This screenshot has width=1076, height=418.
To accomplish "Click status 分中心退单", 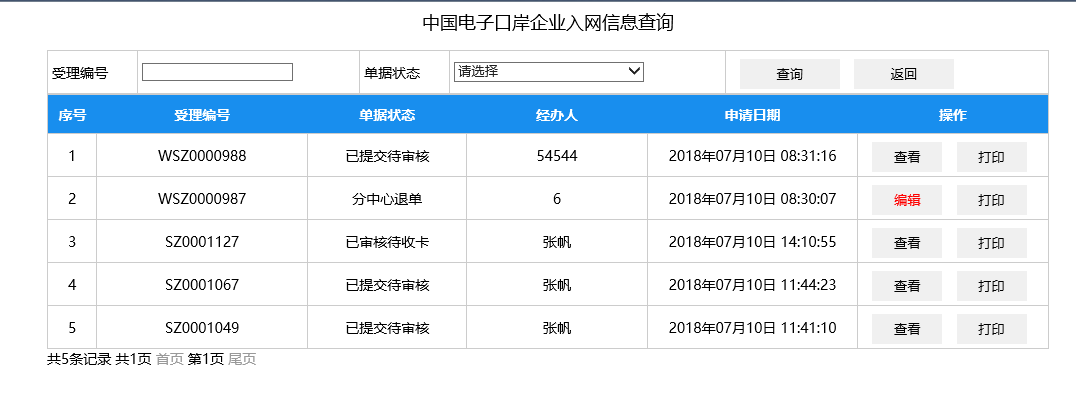I will (x=387, y=199).
